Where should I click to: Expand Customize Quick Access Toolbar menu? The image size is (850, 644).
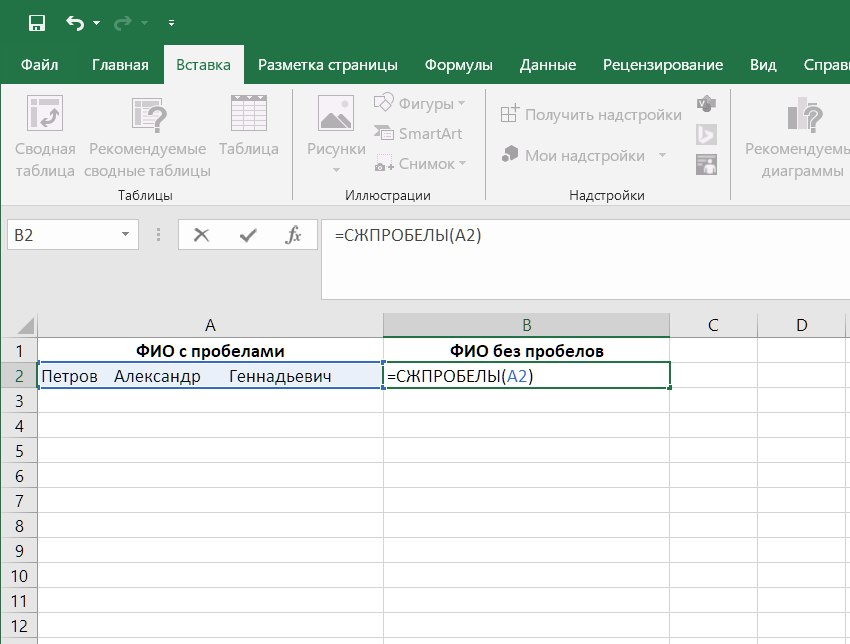click(x=171, y=22)
